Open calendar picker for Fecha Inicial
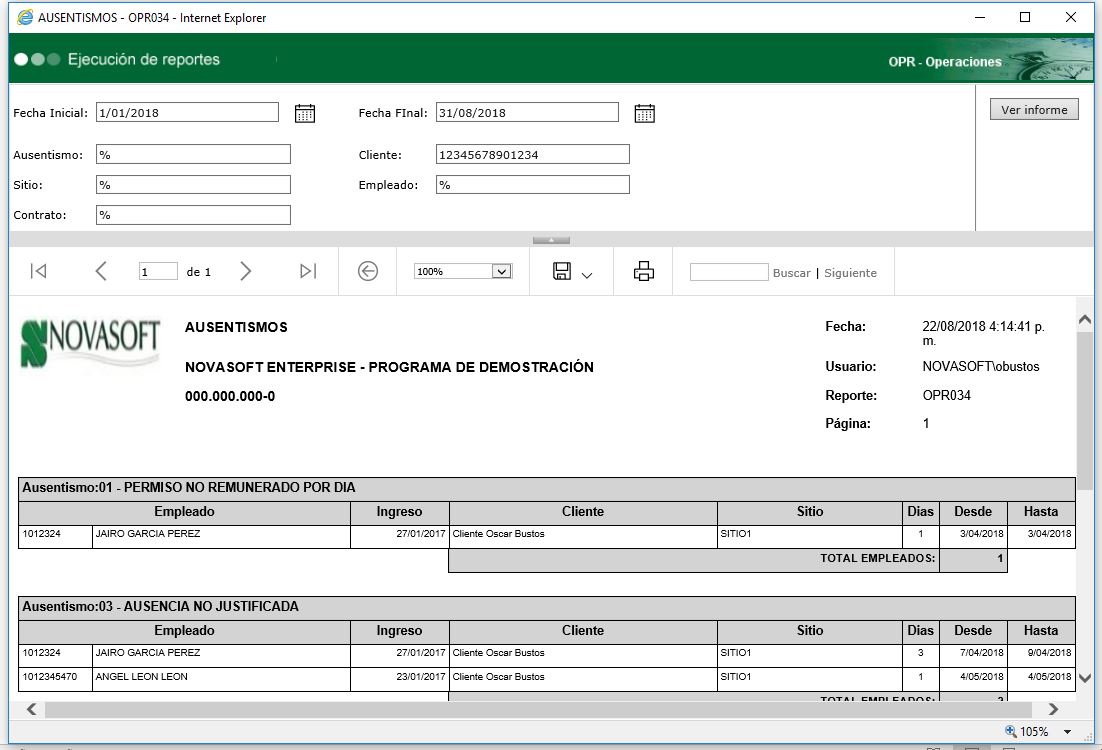The width and height of the screenshot is (1102, 750). (x=305, y=113)
